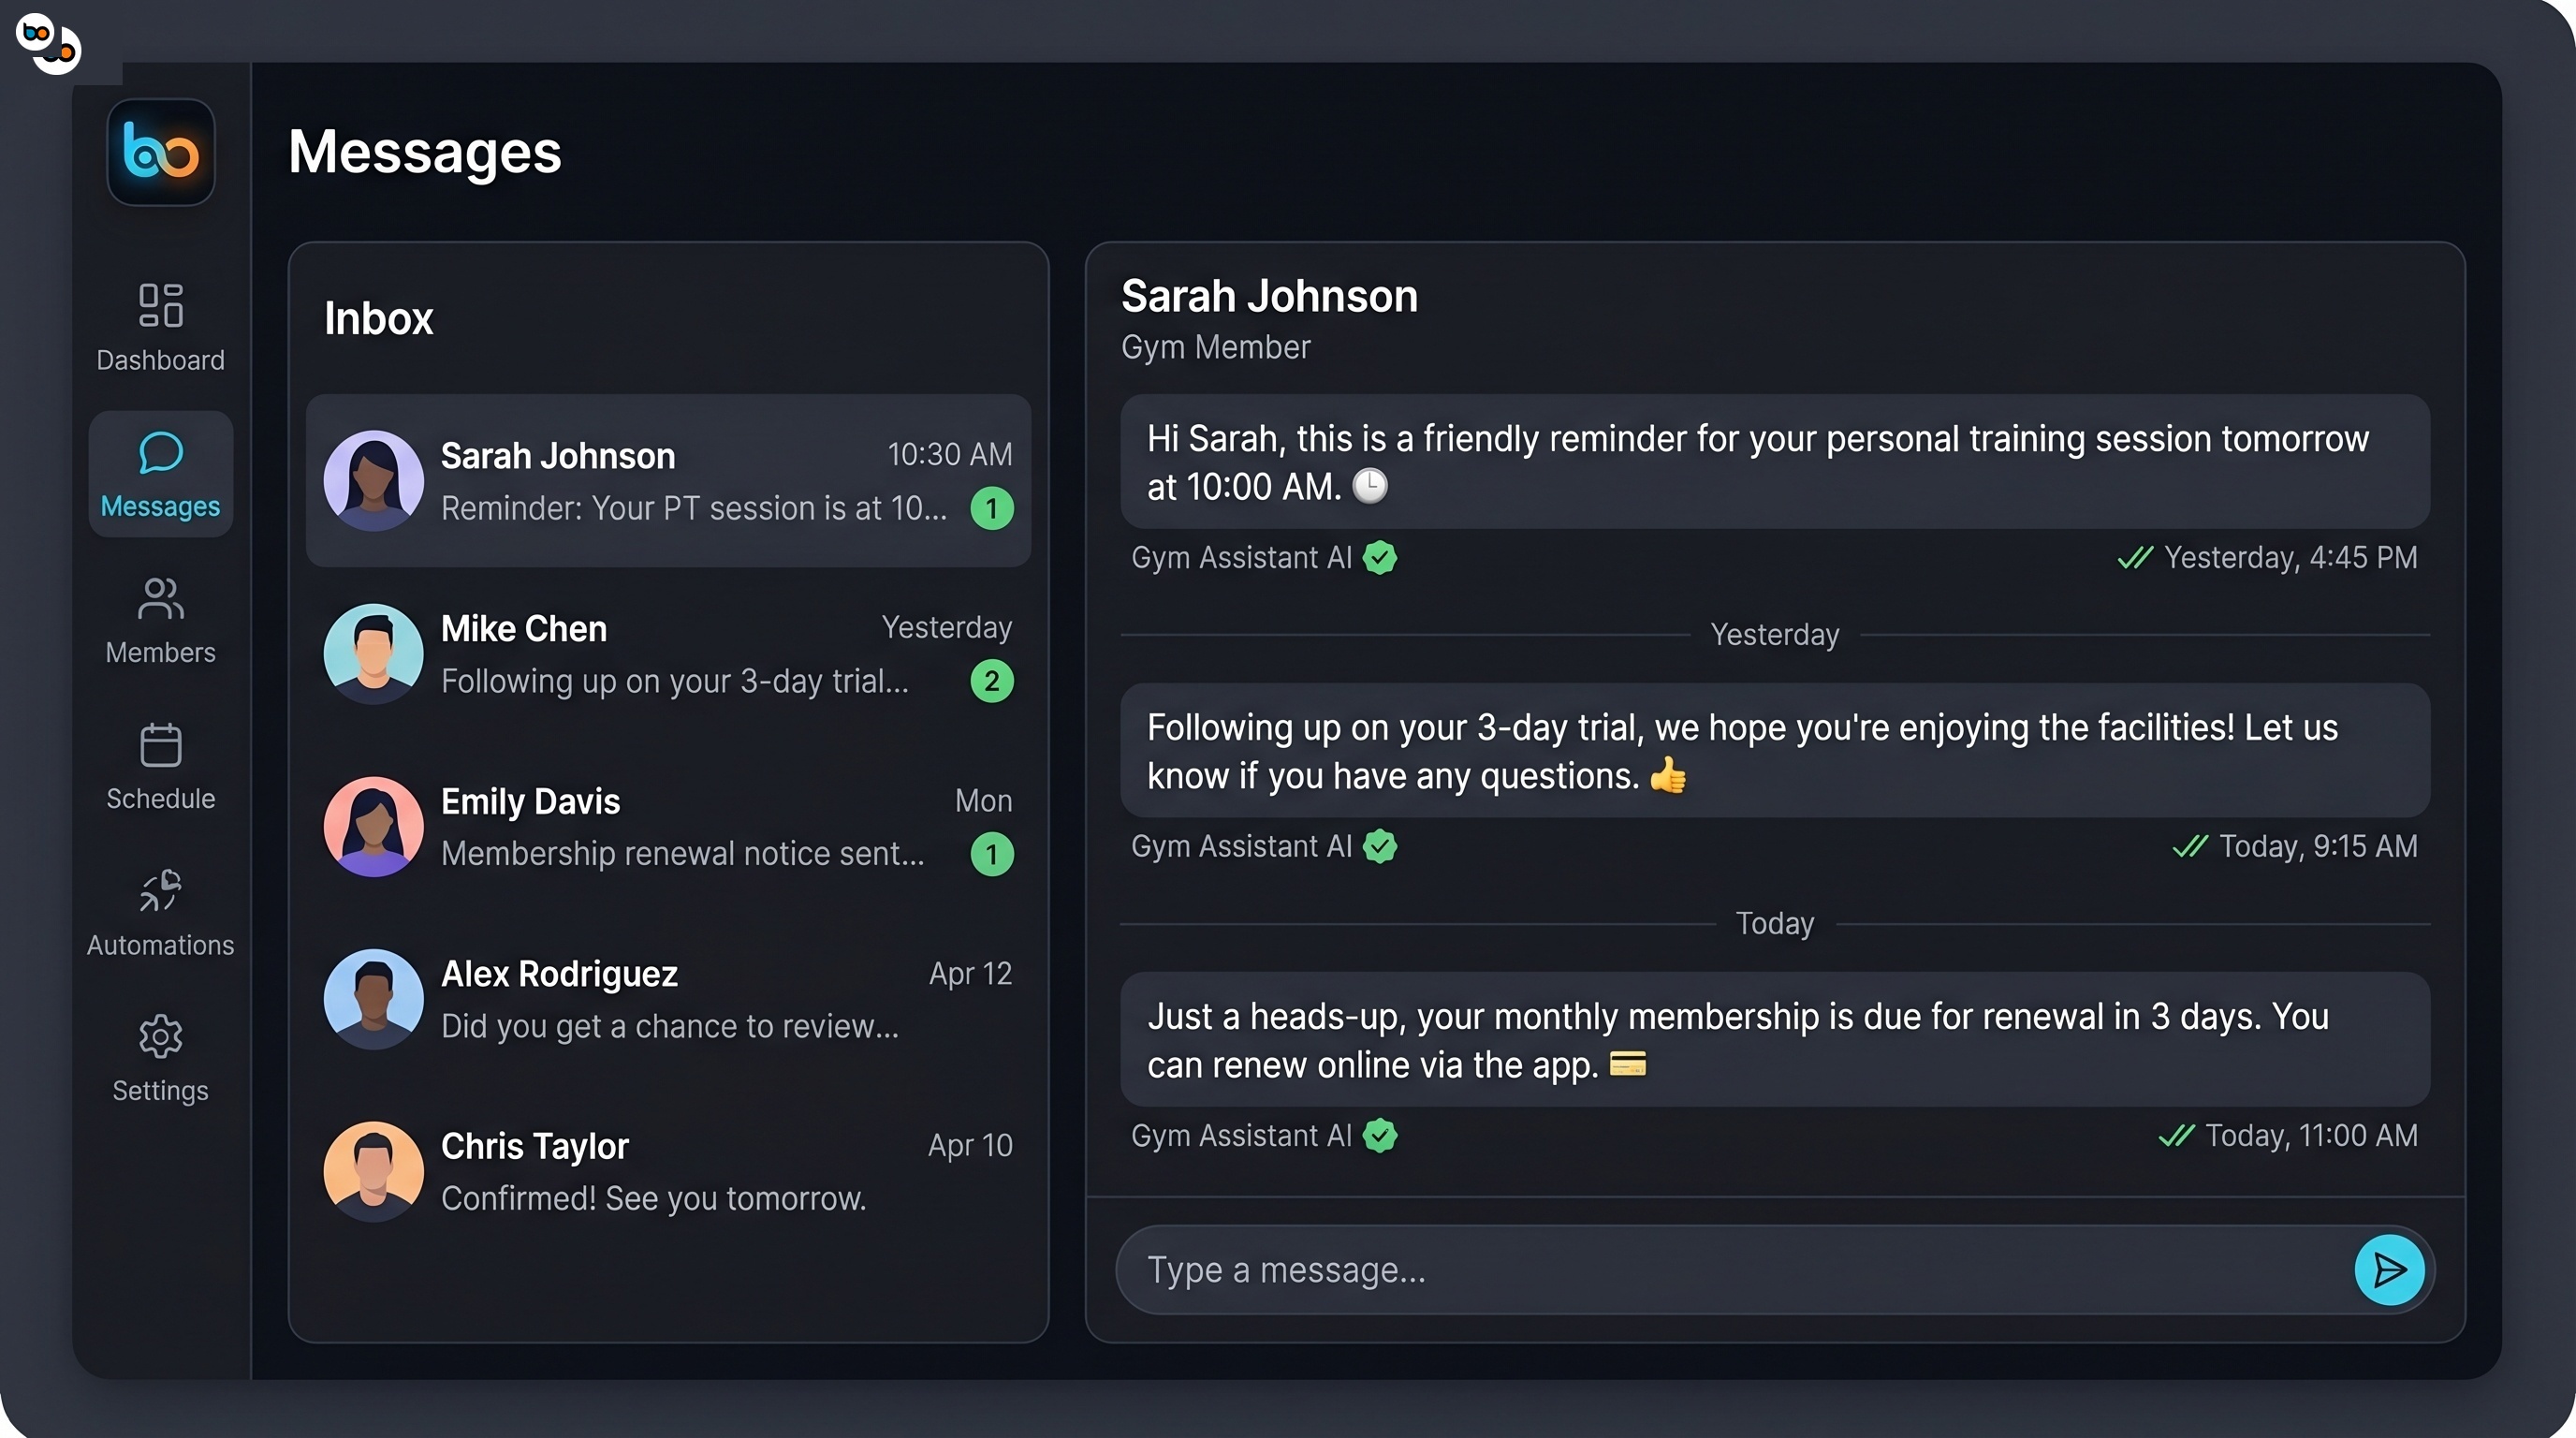Image resolution: width=2576 pixels, height=1438 pixels.
Task: Open Chris Taylor's conversation
Action: [668, 1170]
